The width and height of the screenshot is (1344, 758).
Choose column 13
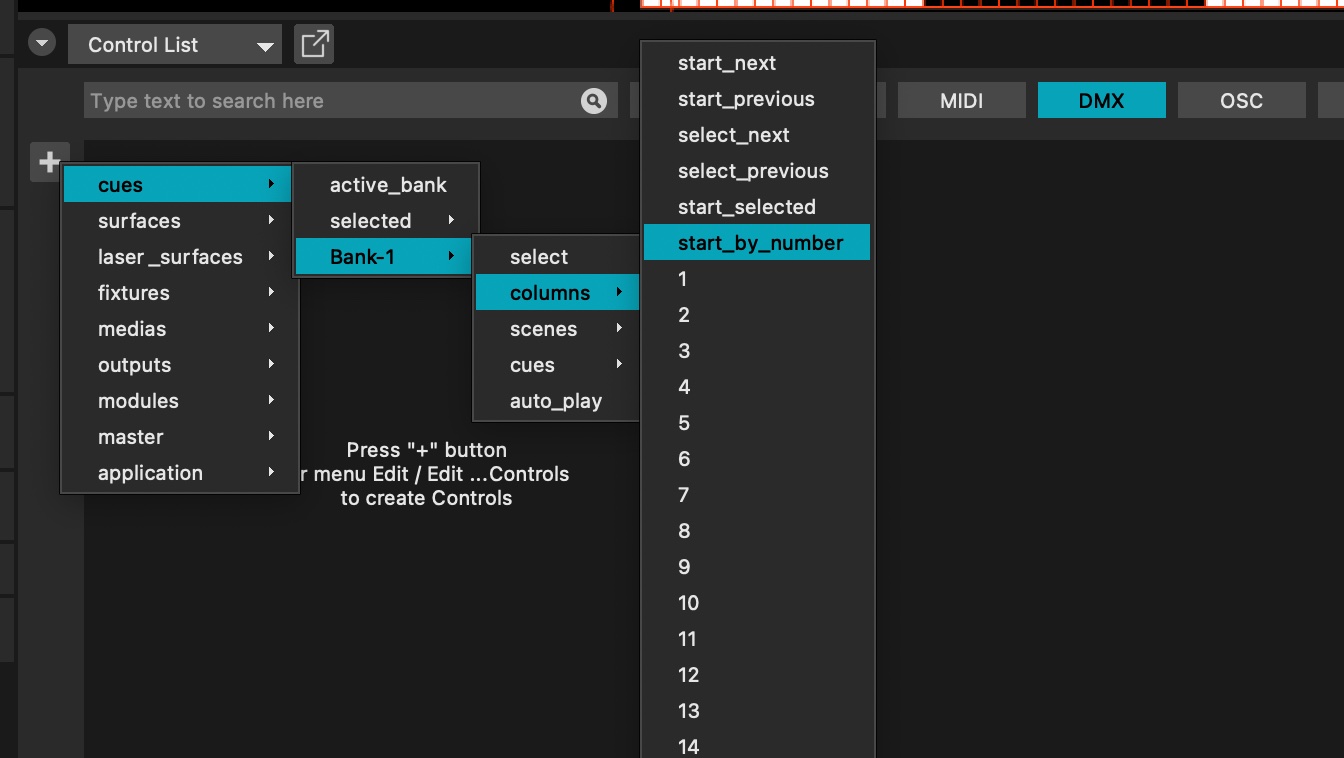pos(757,711)
